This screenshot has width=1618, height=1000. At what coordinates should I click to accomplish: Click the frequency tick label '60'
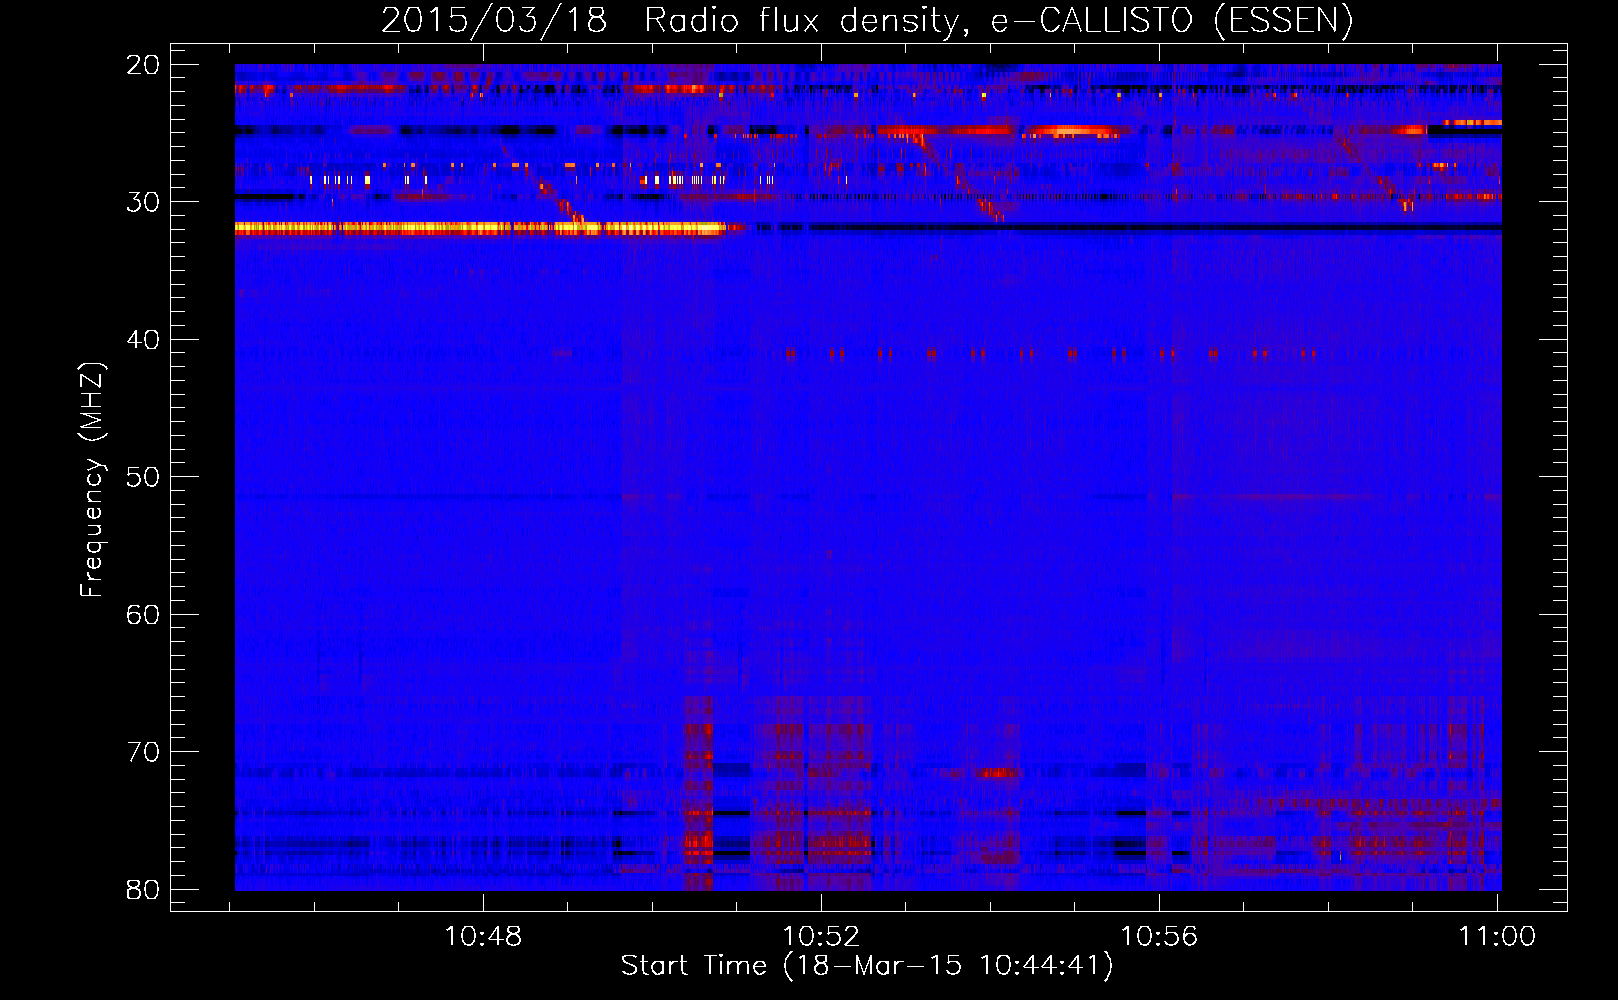click(143, 615)
